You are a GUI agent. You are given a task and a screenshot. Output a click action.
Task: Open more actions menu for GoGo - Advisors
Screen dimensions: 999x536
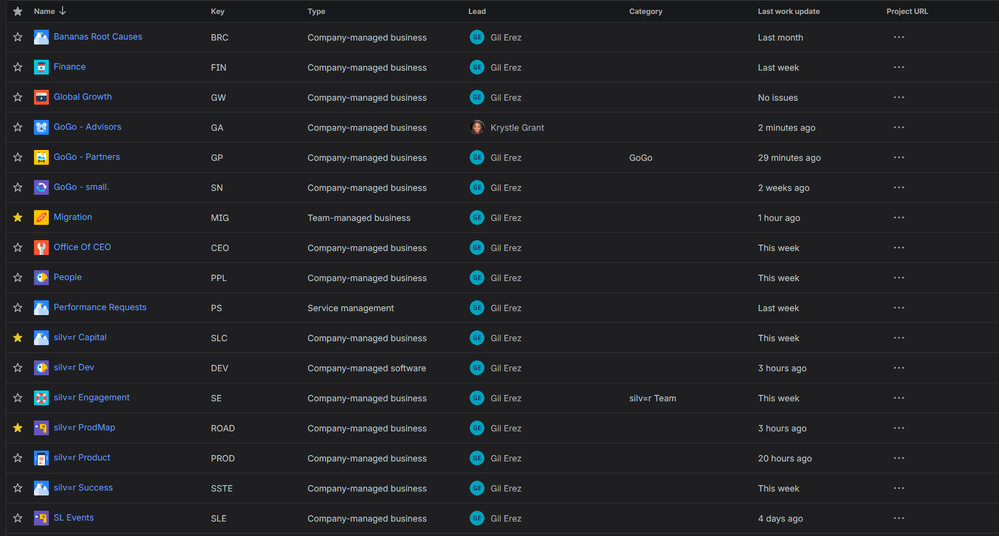(x=898, y=127)
